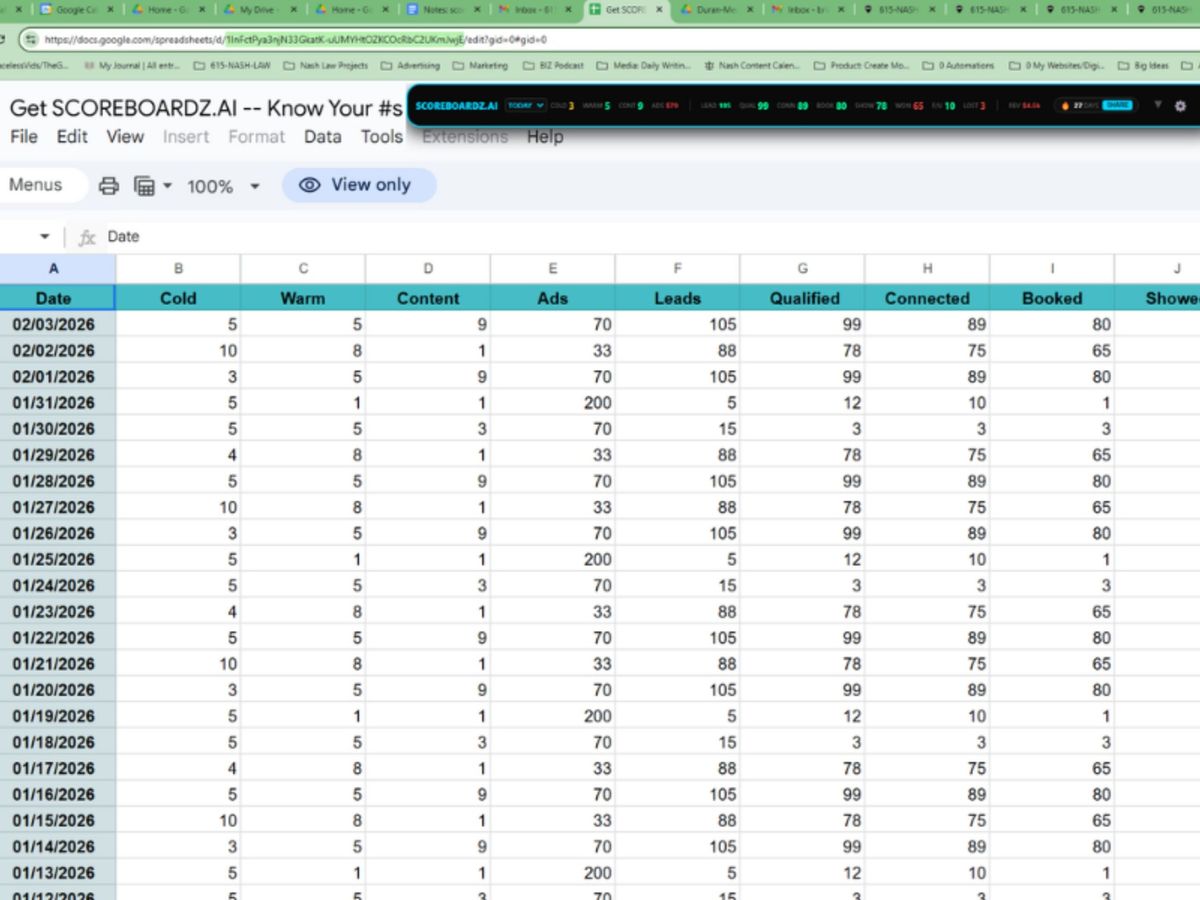This screenshot has height=900, width=1200.
Task: Open the filter views table icon
Action: tap(144, 186)
